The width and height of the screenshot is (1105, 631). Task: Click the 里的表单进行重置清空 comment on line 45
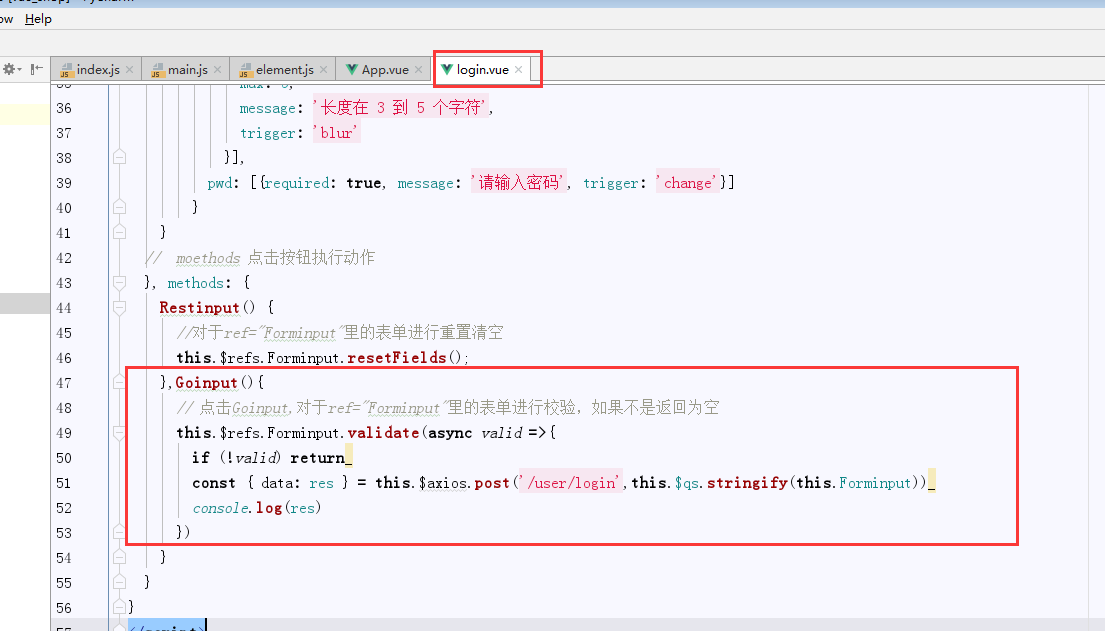tap(423, 332)
